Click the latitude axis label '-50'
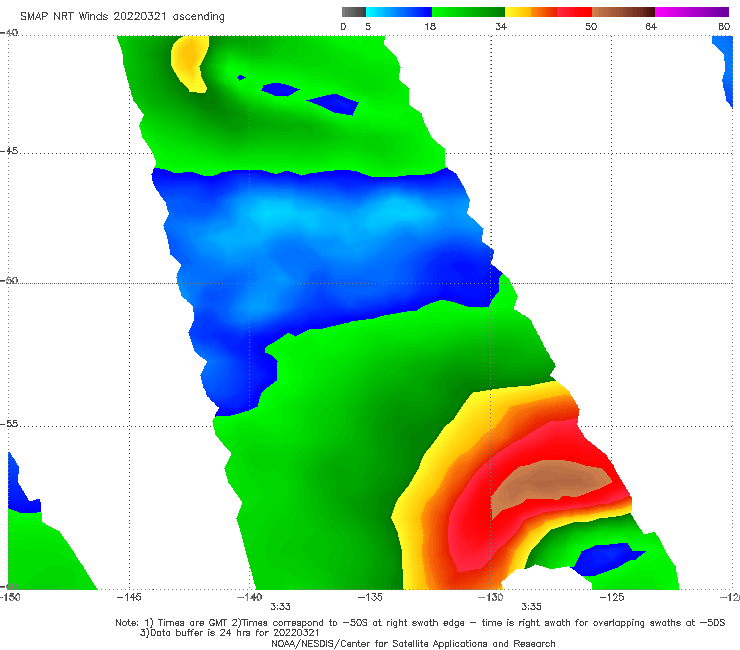Screen dimensions: 740x650 9,280
